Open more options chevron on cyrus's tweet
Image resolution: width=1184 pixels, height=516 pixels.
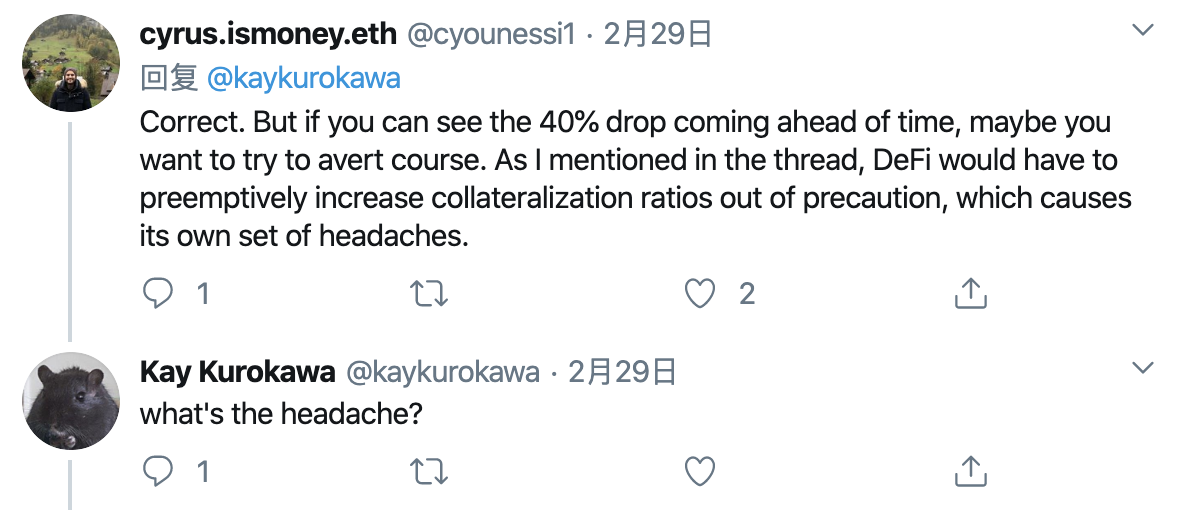pos(1144,30)
